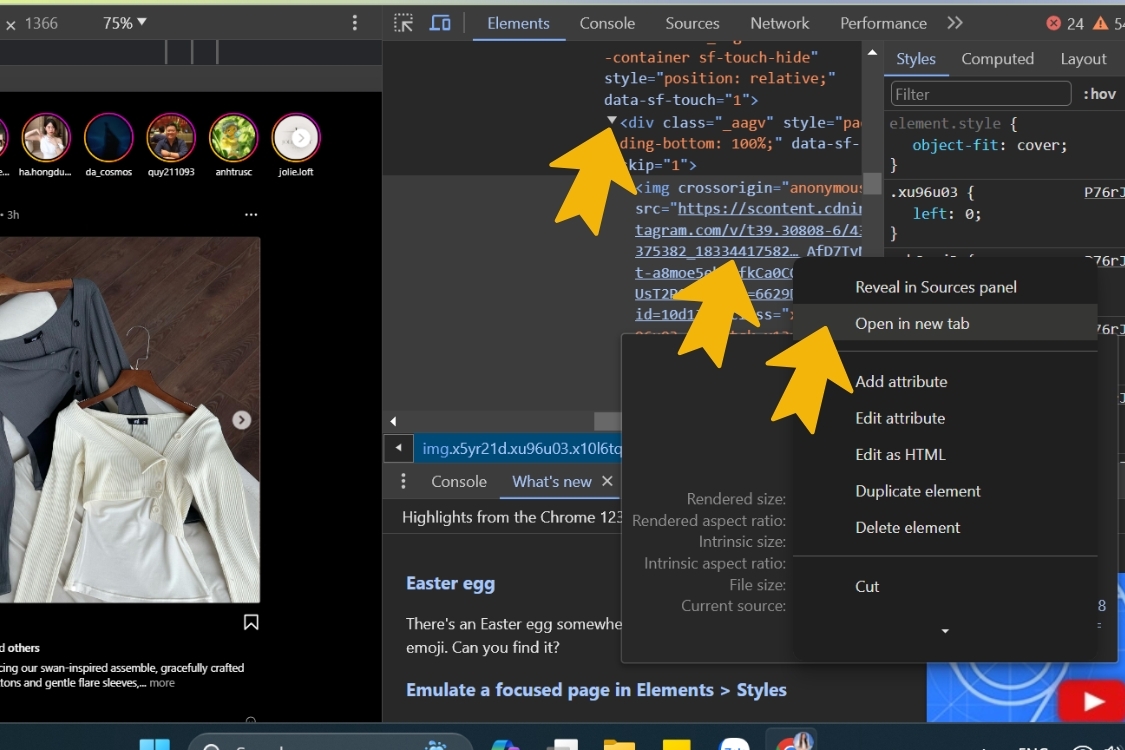
Task: Expand caption with more link
Action: pos(161,683)
